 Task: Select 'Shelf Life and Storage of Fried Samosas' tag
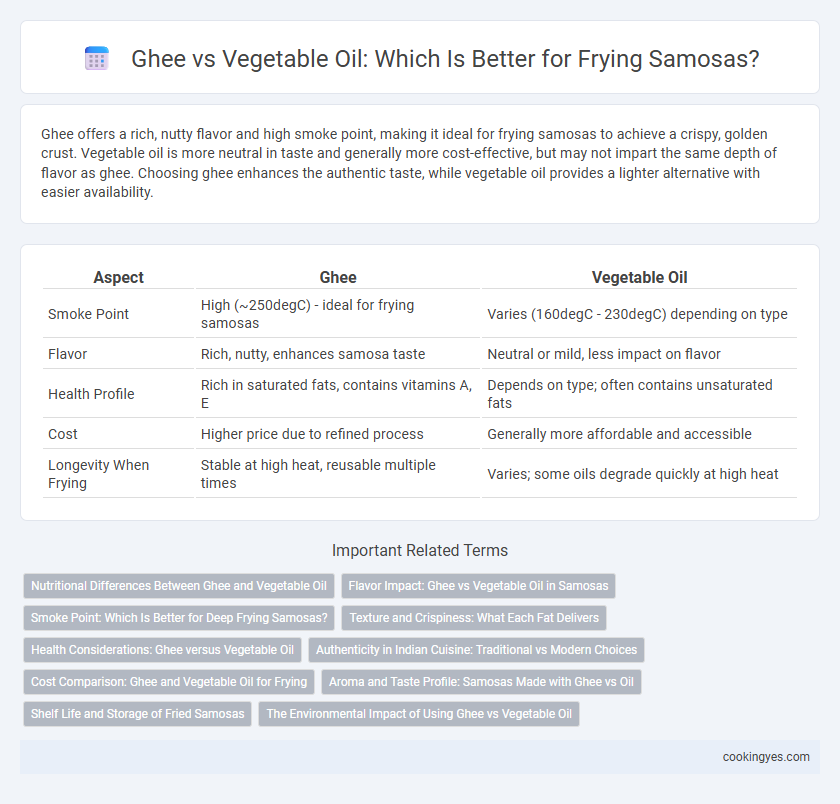tap(137, 714)
